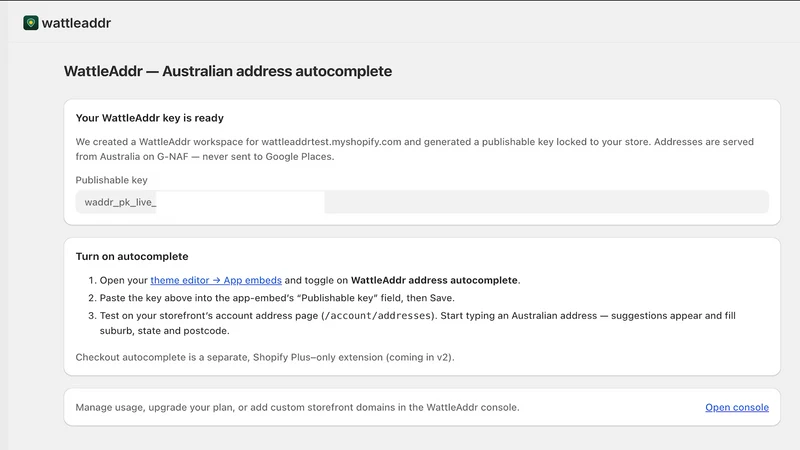Viewport: 800px width, 450px height.
Task: Click the 'Turn on autocomplete' heading
Action: pyautogui.click(x=132, y=256)
